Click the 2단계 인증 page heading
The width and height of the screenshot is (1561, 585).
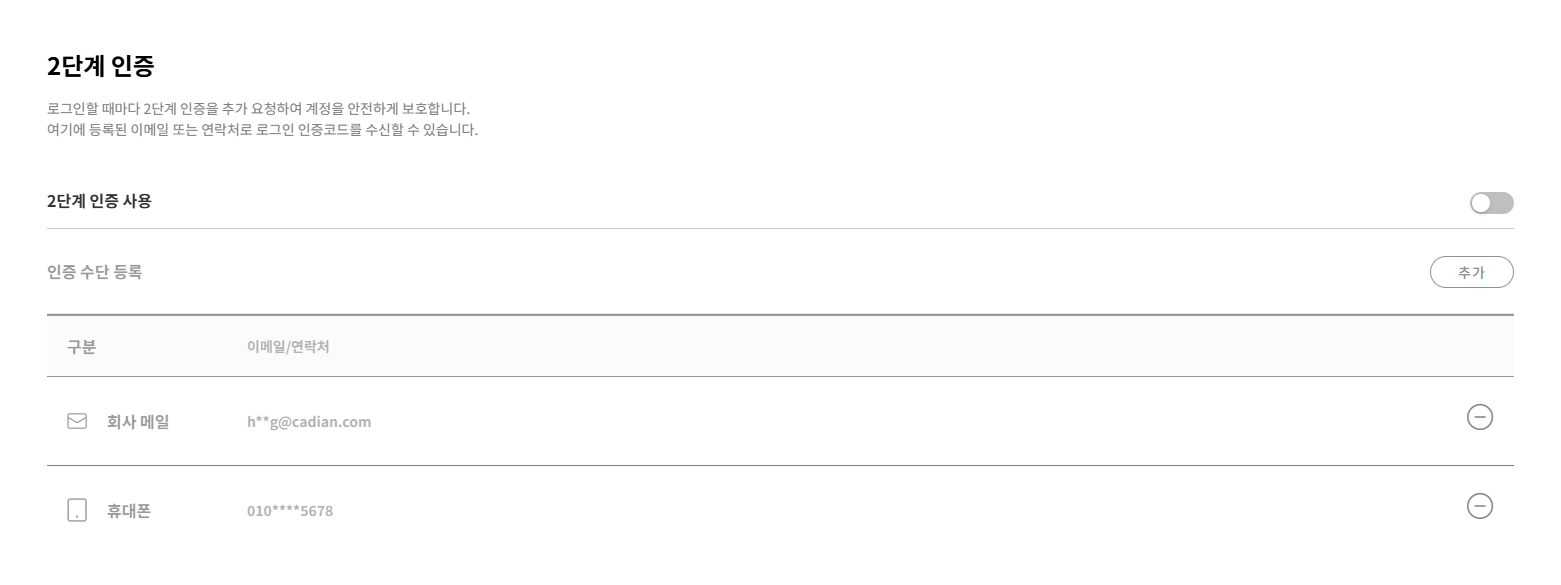[x=100, y=67]
